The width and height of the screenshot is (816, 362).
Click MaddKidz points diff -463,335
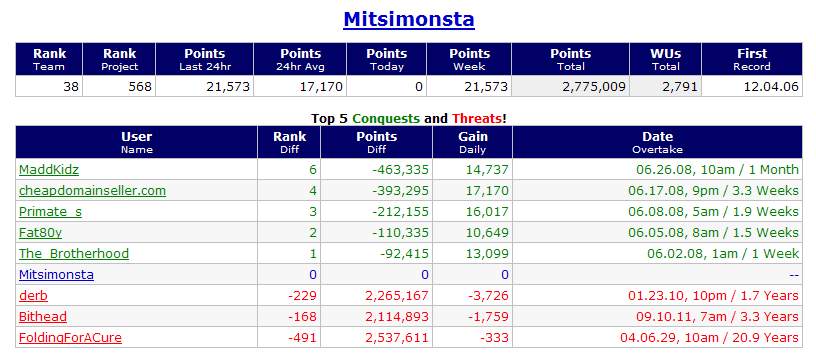pos(401,170)
